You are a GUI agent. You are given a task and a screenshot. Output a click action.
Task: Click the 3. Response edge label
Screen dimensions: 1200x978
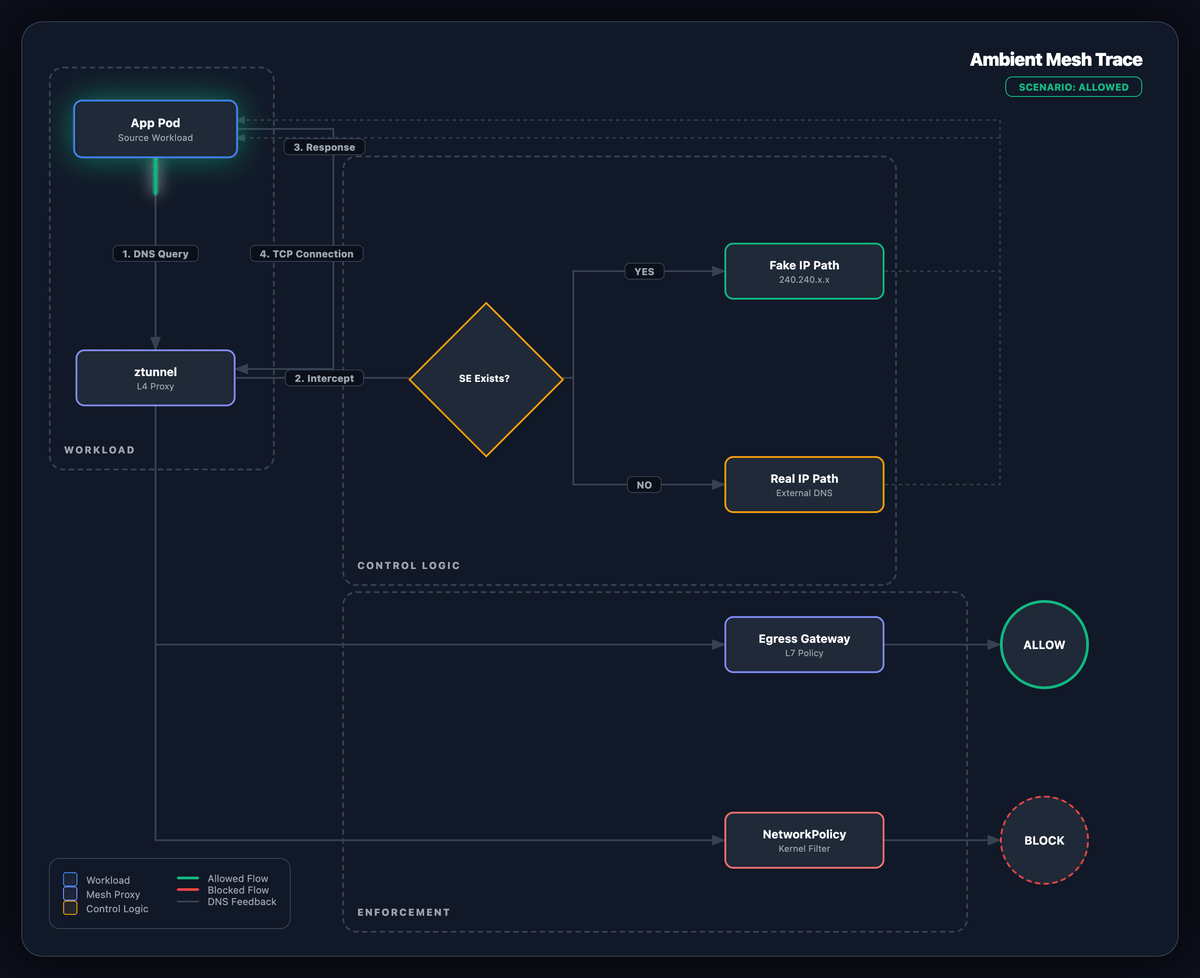click(324, 147)
